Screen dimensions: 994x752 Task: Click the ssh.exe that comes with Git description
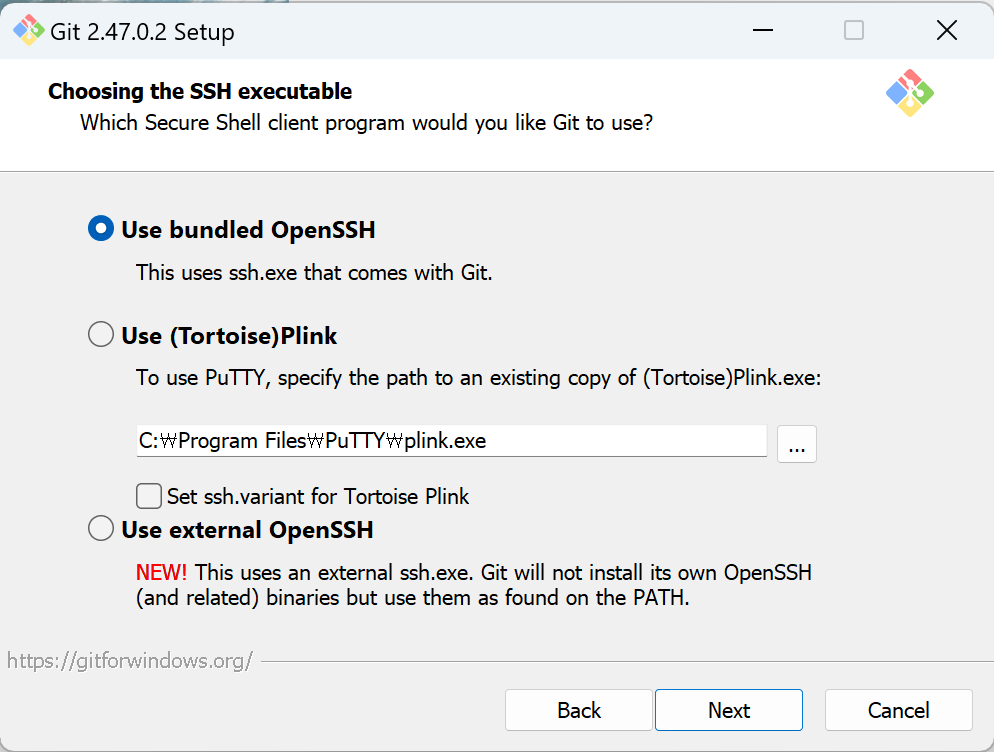(x=314, y=273)
